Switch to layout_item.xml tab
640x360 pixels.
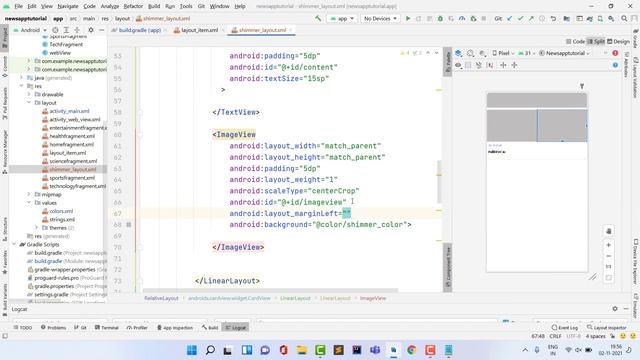pyautogui.click(x=199, y=30)
